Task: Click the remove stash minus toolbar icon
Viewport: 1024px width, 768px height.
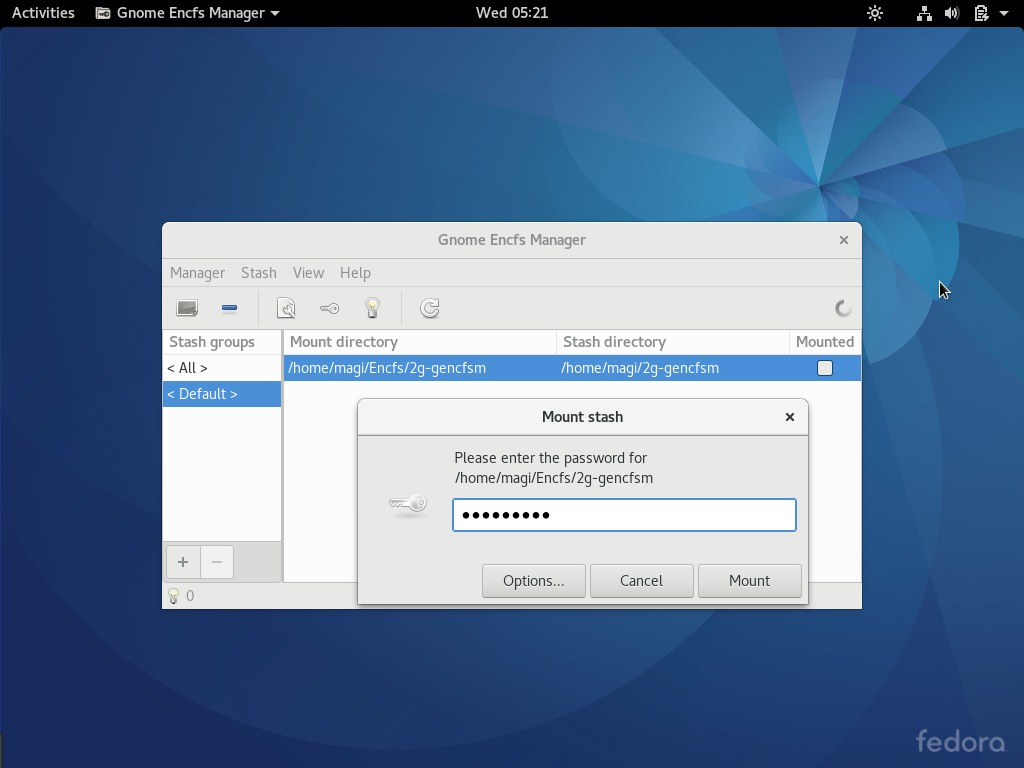Action: (x=229, y=308)
